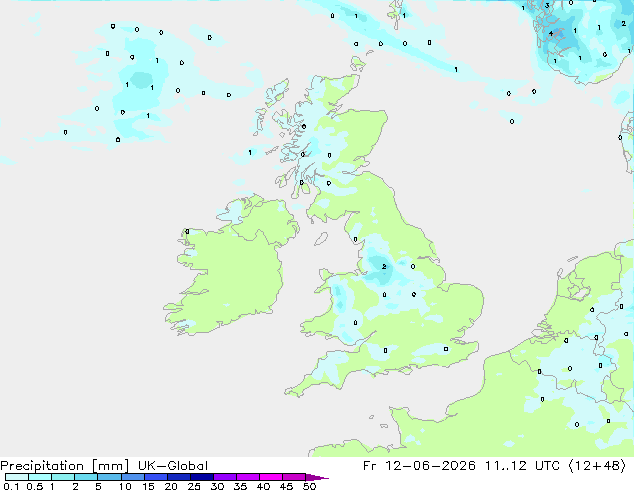Pick the 15–20 mm legend swatch
The width and height of the screenshot is (634, 490).
tap(156, 477)
